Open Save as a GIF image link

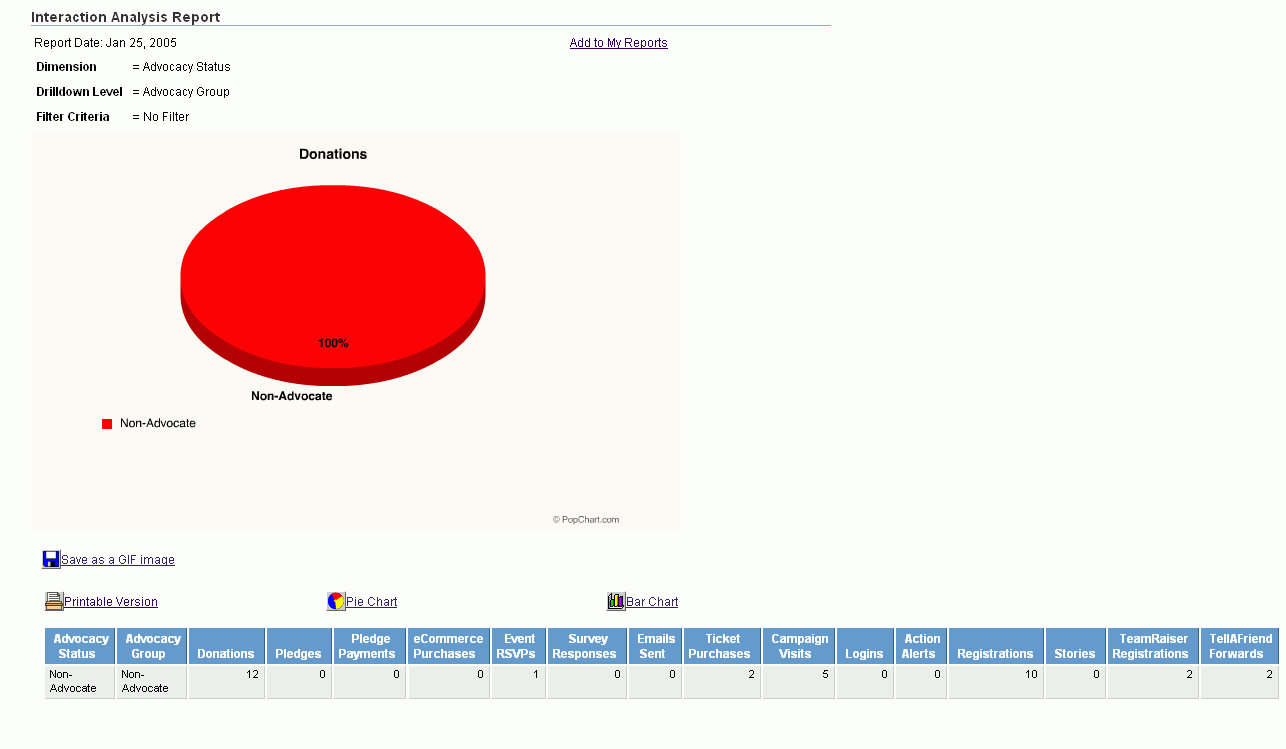point(118,560)
